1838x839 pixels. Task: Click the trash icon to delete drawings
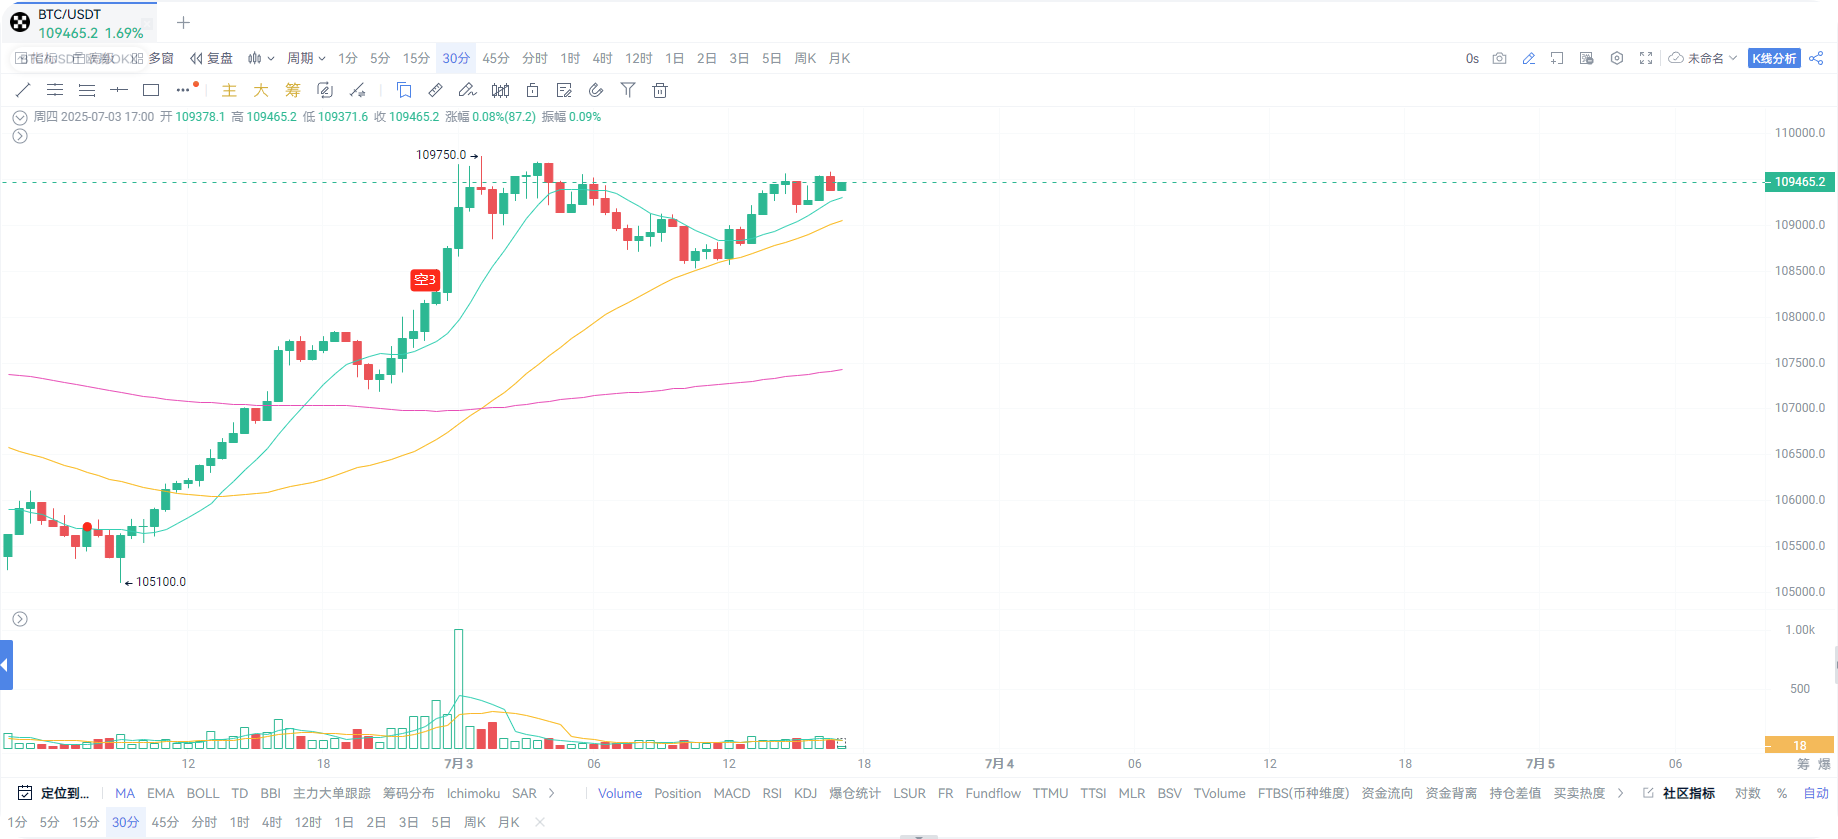coord(660,90)
